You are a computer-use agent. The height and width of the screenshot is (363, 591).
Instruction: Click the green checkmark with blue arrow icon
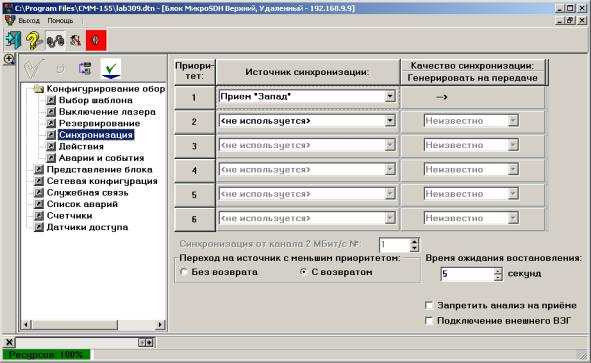111,69
